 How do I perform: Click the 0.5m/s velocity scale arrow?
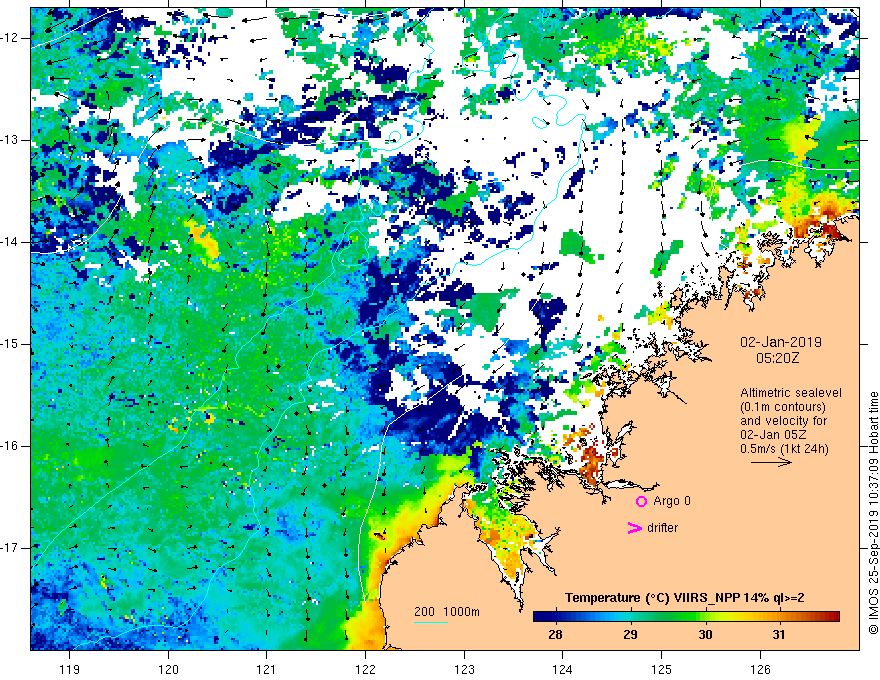[x=771, y=462]
